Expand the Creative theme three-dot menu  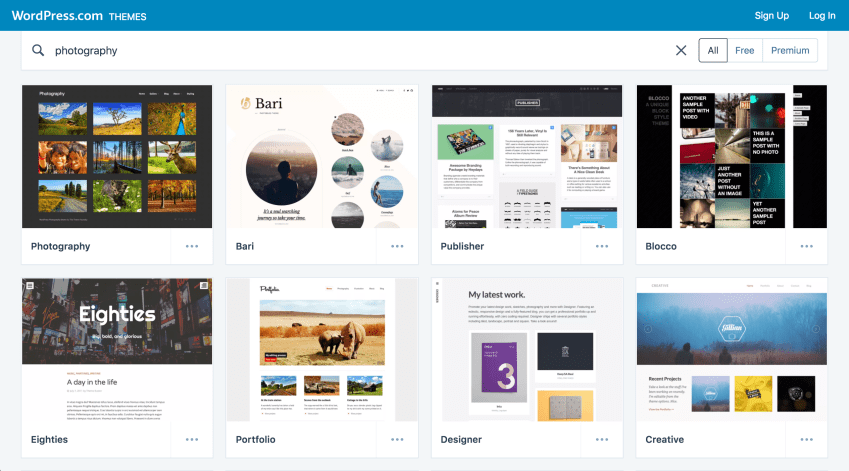pos(806,439)
